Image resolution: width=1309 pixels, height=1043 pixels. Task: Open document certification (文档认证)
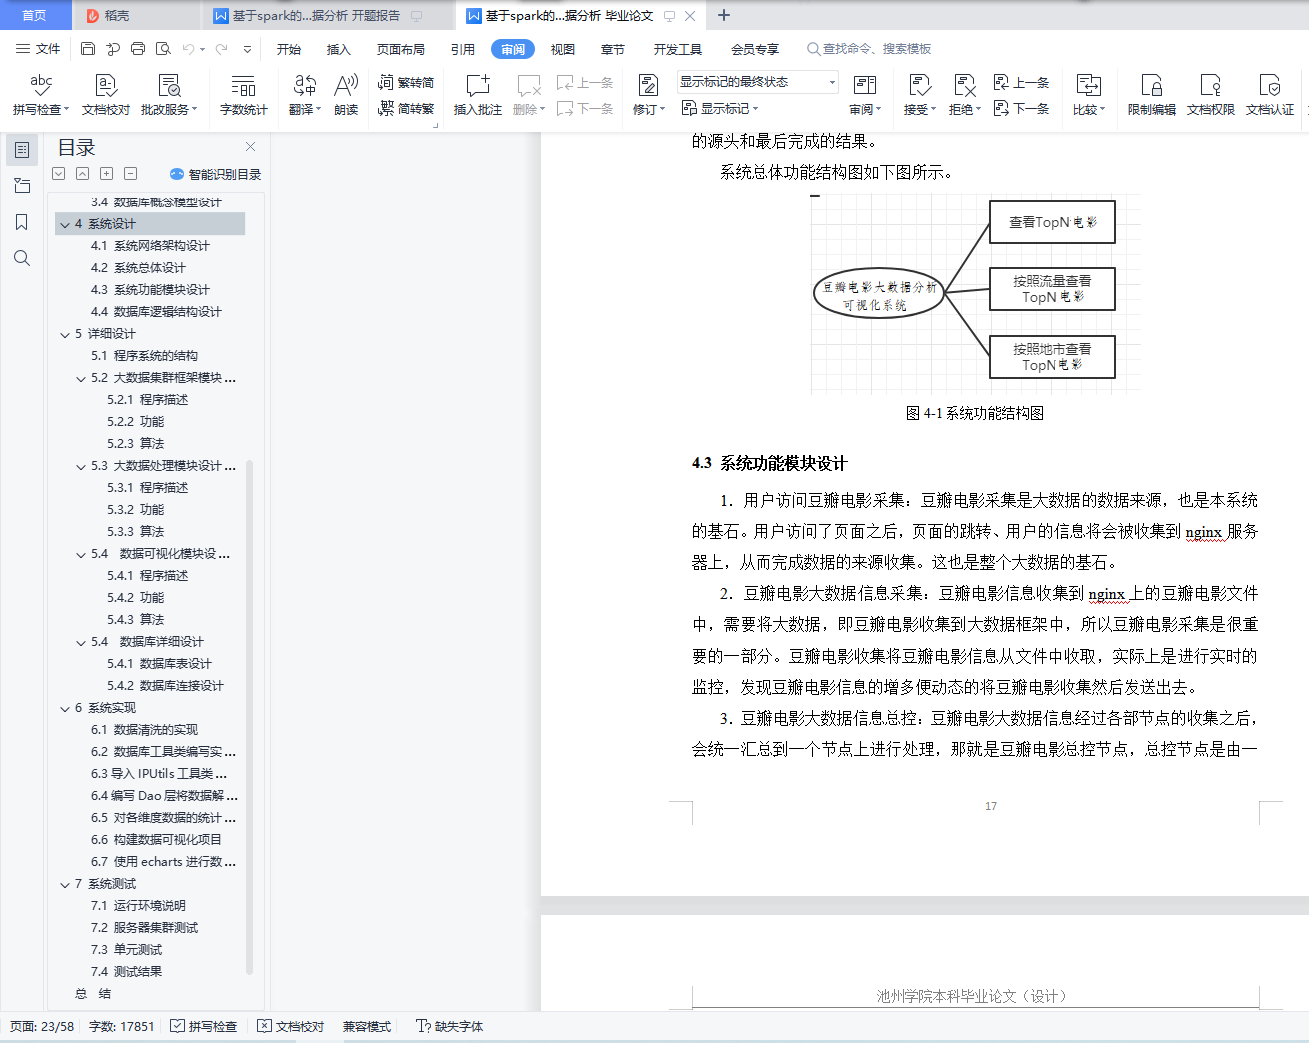click(x=1269, y=95)
